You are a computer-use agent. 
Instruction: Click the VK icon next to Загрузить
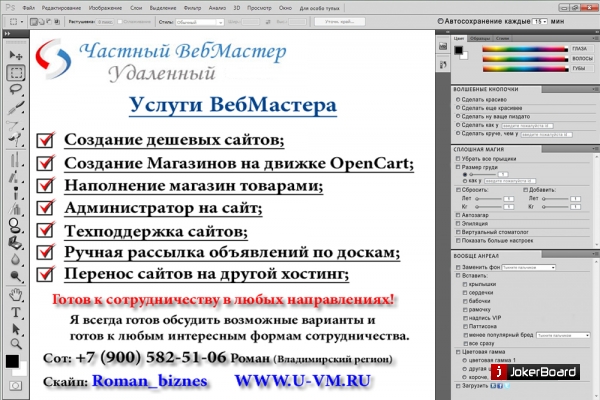tap(493, 386)
